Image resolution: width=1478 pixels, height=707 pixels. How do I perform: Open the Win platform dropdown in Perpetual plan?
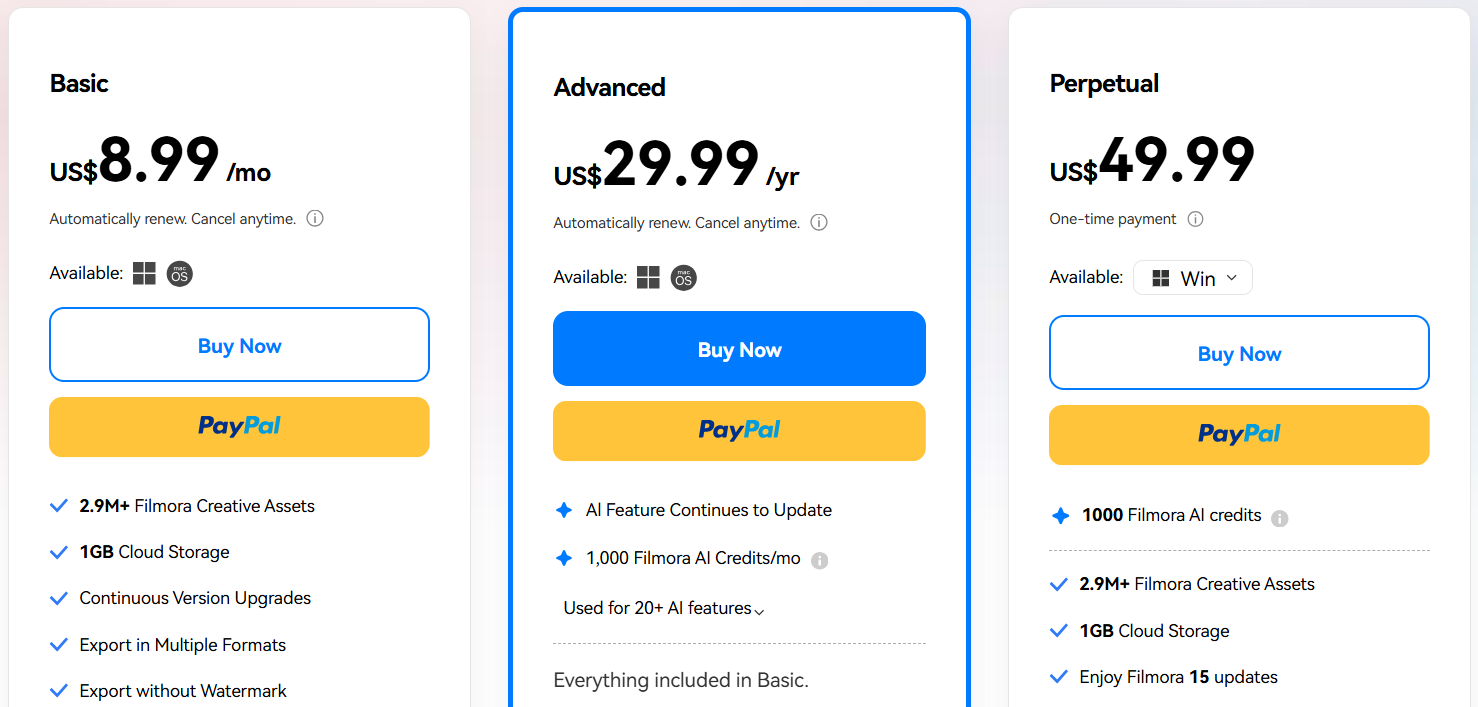pos(1192,277)
